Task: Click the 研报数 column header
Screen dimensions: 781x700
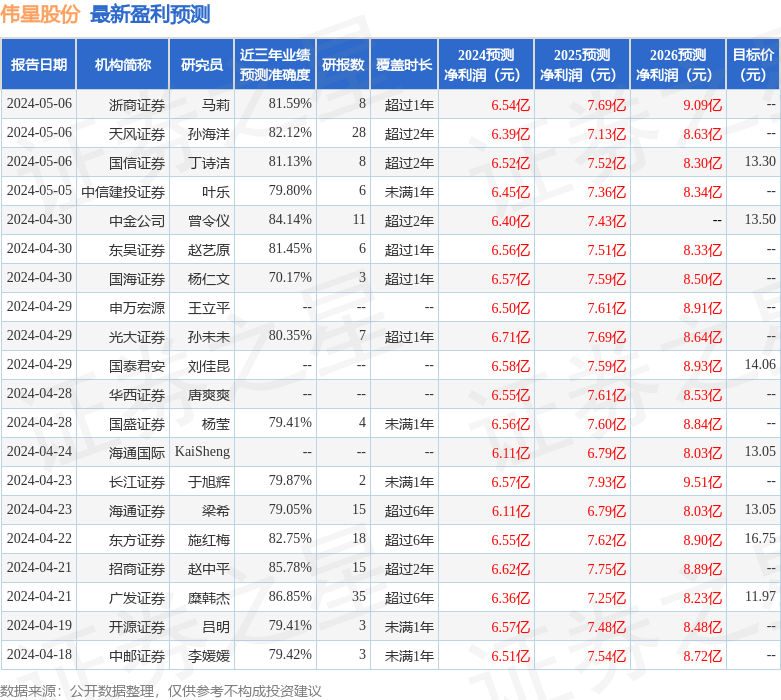Action: pos(343,65)
